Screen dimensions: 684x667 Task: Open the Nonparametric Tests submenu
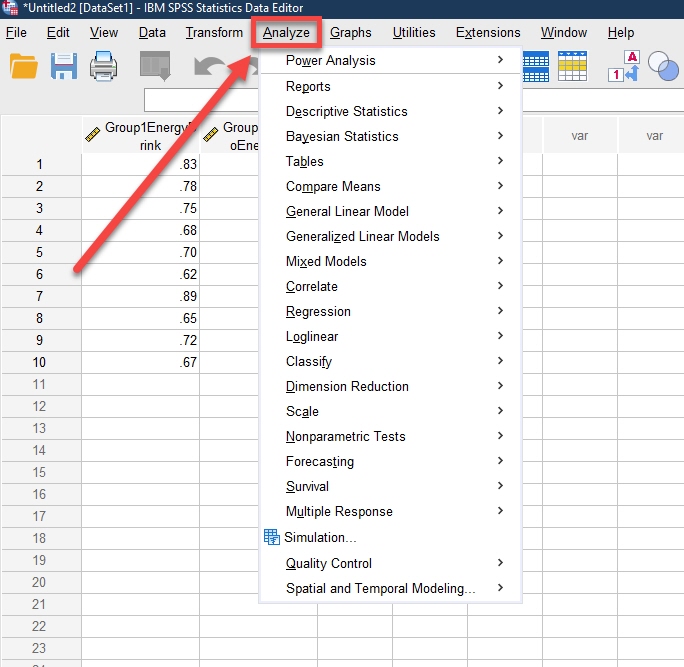click(390, 436)
